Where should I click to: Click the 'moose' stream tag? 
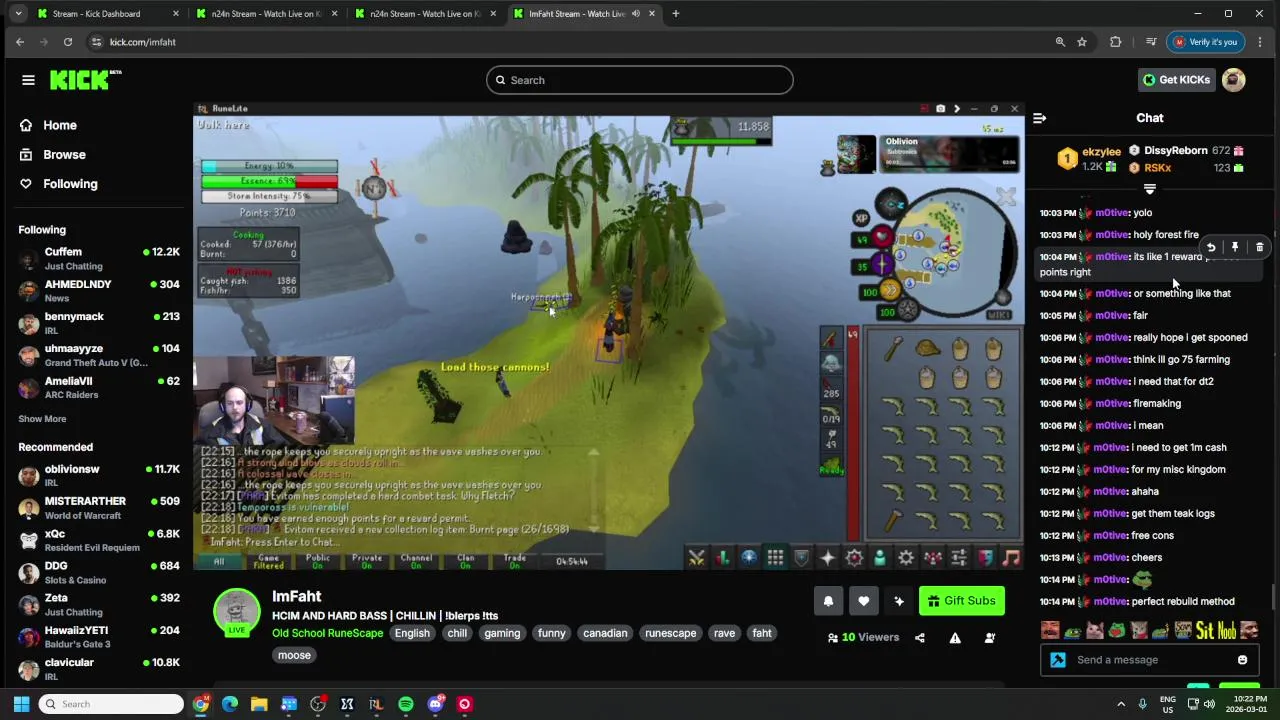tap(294, 655)
